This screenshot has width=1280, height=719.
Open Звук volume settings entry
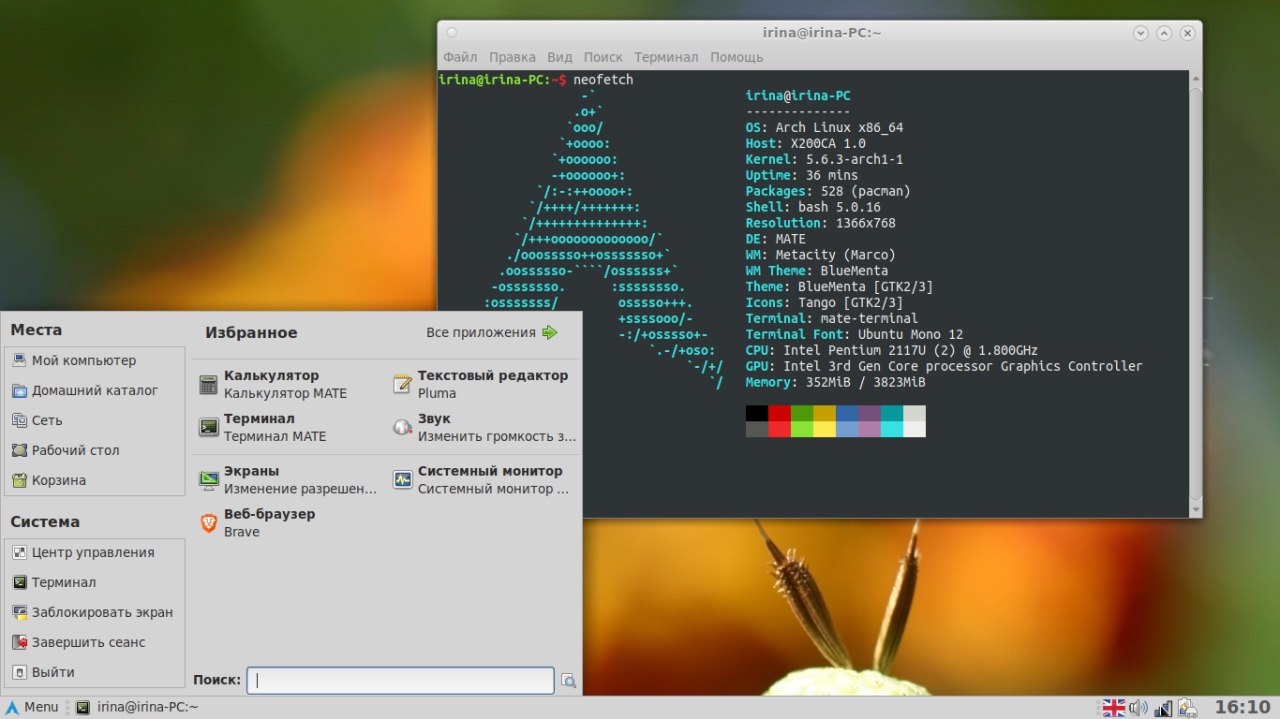click(483, 427)
